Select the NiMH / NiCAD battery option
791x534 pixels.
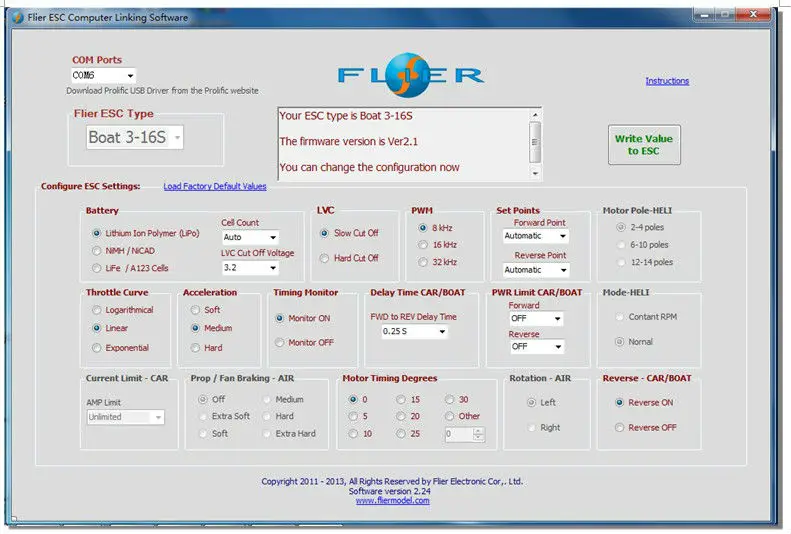pyautogui.click(x=97, y=251)
